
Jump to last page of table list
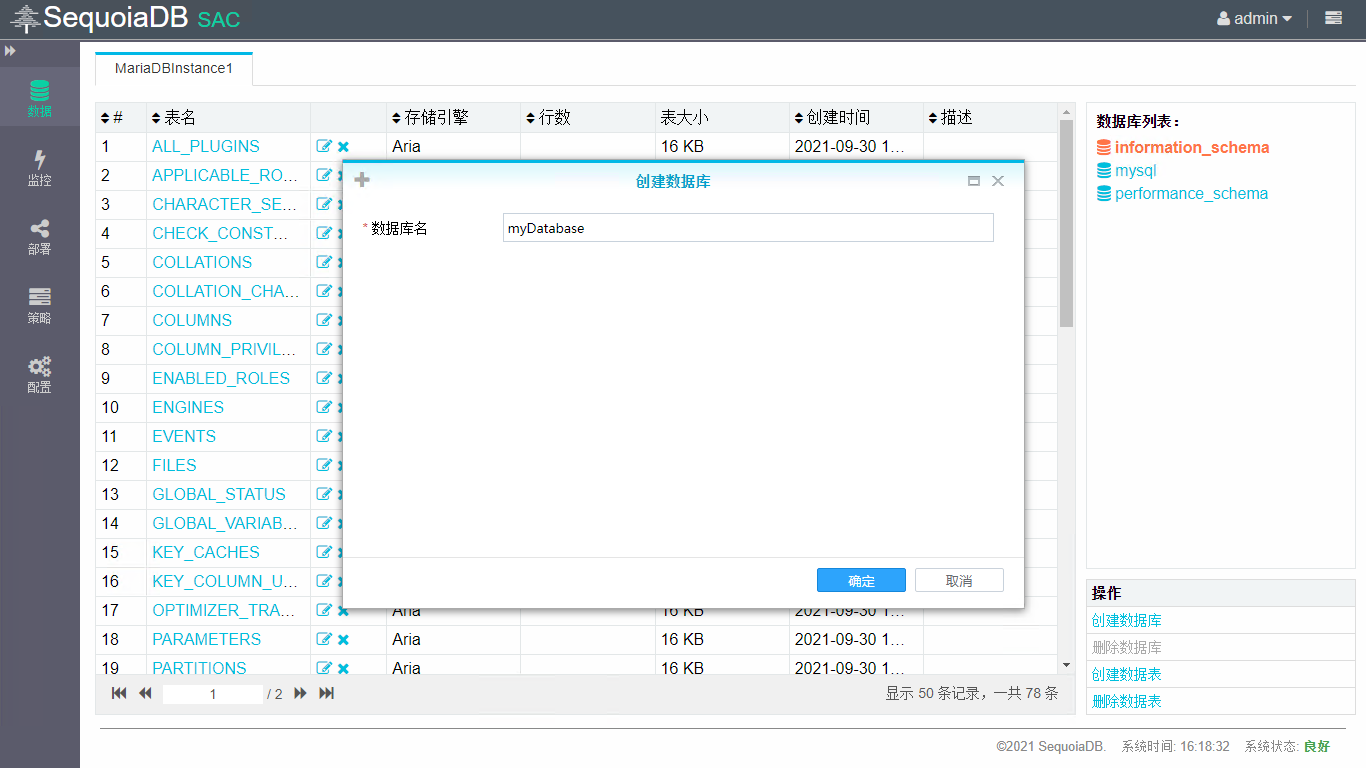coord(326,693)
